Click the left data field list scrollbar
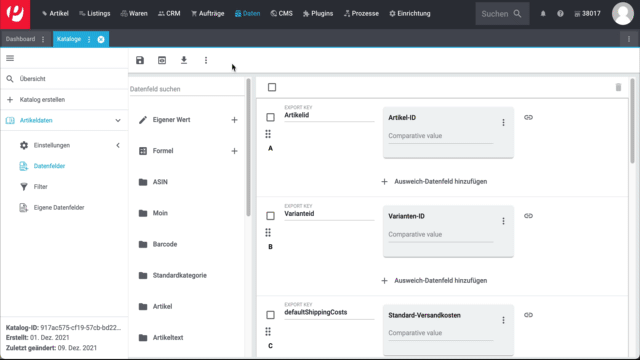Image resolution: width=640 pixels, height=360 pixels. coord(249,147)
